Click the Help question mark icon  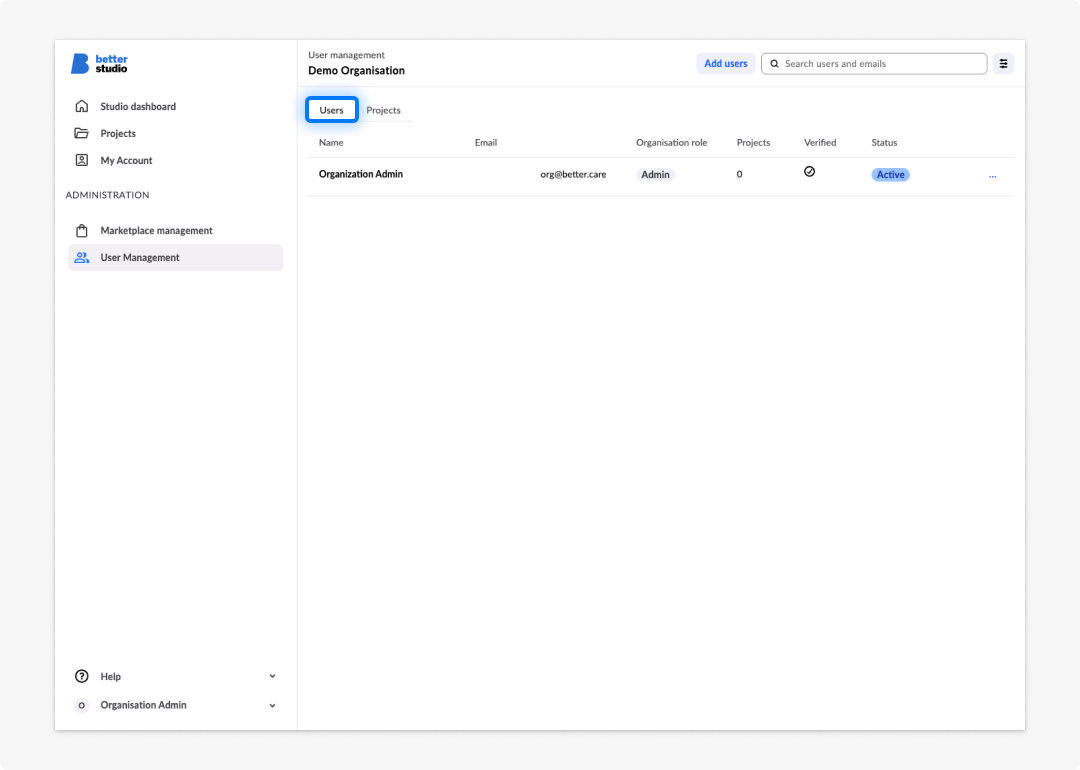[x=82, y=676]
